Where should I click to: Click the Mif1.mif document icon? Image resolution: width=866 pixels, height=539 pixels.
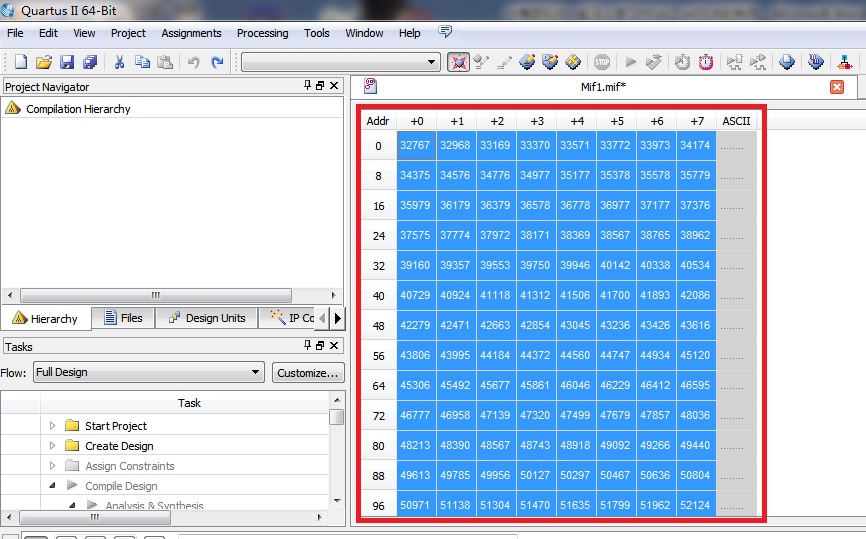tap(371, 86)
